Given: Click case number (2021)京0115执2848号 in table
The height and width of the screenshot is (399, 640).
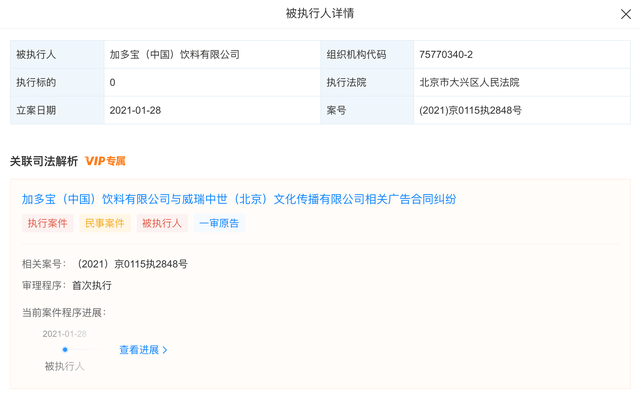Looking at the screenshot, I should 470,110.
